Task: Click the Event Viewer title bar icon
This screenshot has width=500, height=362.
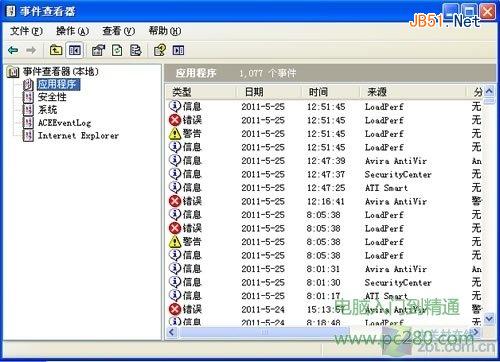Action: (x=10, y=11)
